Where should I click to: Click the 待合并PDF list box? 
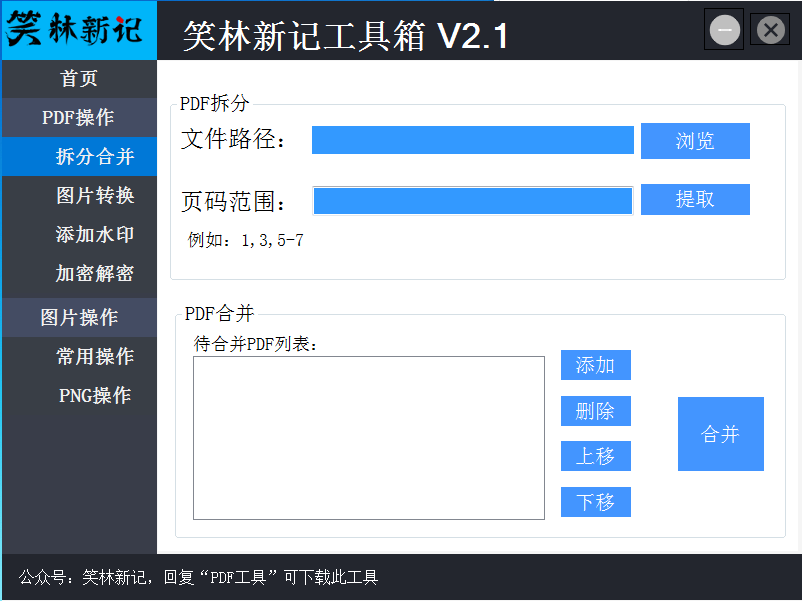369,438
